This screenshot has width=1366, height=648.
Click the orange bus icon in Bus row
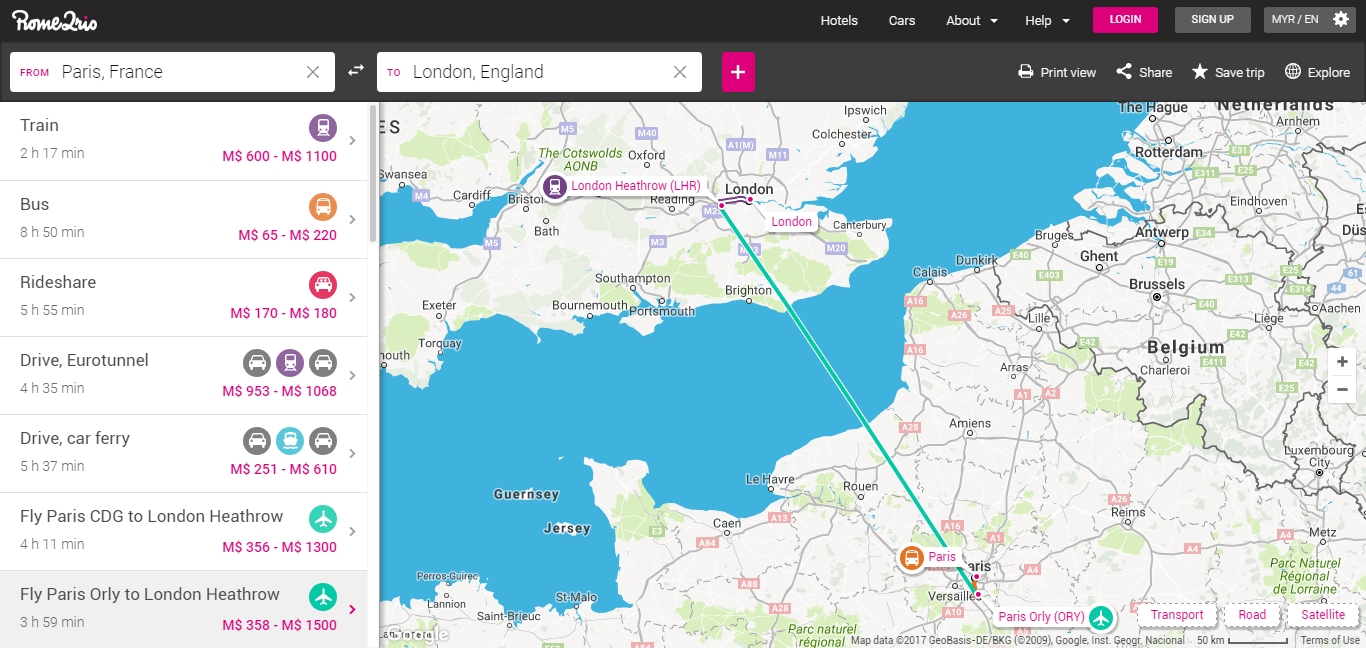322,207
